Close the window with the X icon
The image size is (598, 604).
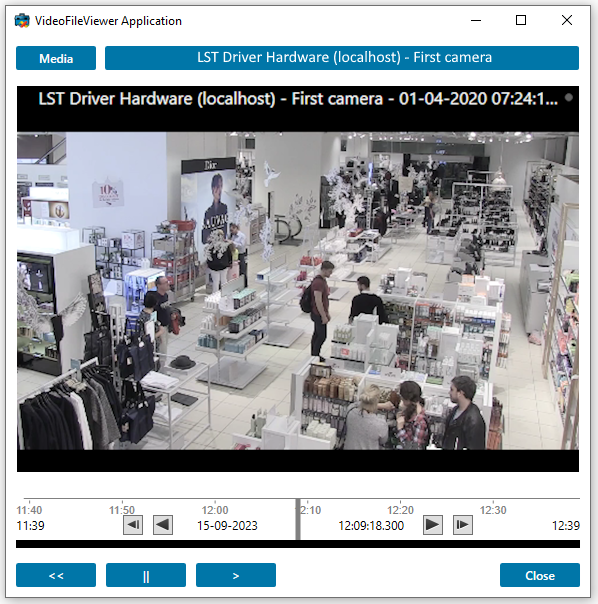[x=567, y=20]
